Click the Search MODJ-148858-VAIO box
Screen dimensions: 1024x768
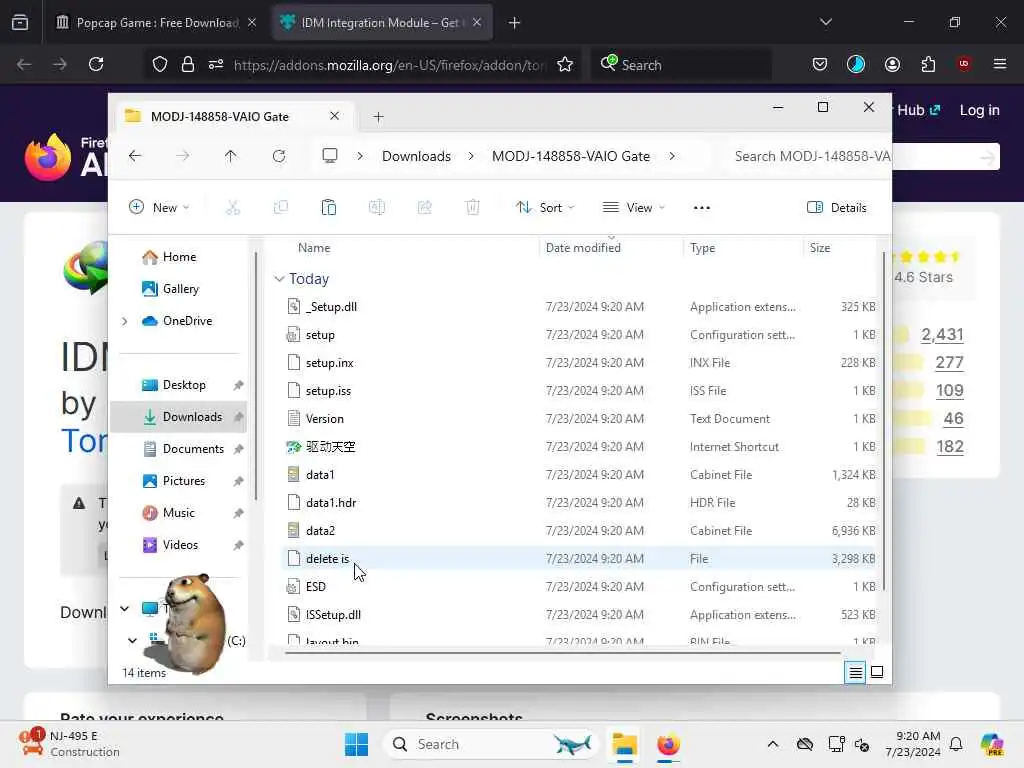coord(810,157)
